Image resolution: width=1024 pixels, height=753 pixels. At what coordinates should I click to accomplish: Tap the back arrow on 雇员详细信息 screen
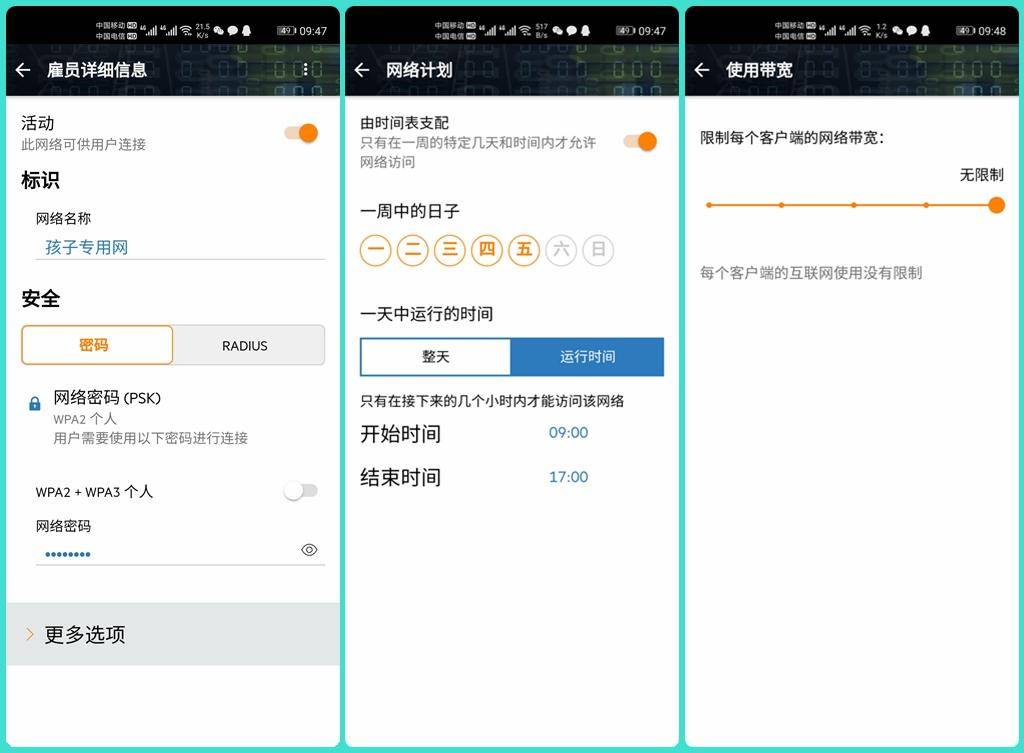click(x=24, y=69)
